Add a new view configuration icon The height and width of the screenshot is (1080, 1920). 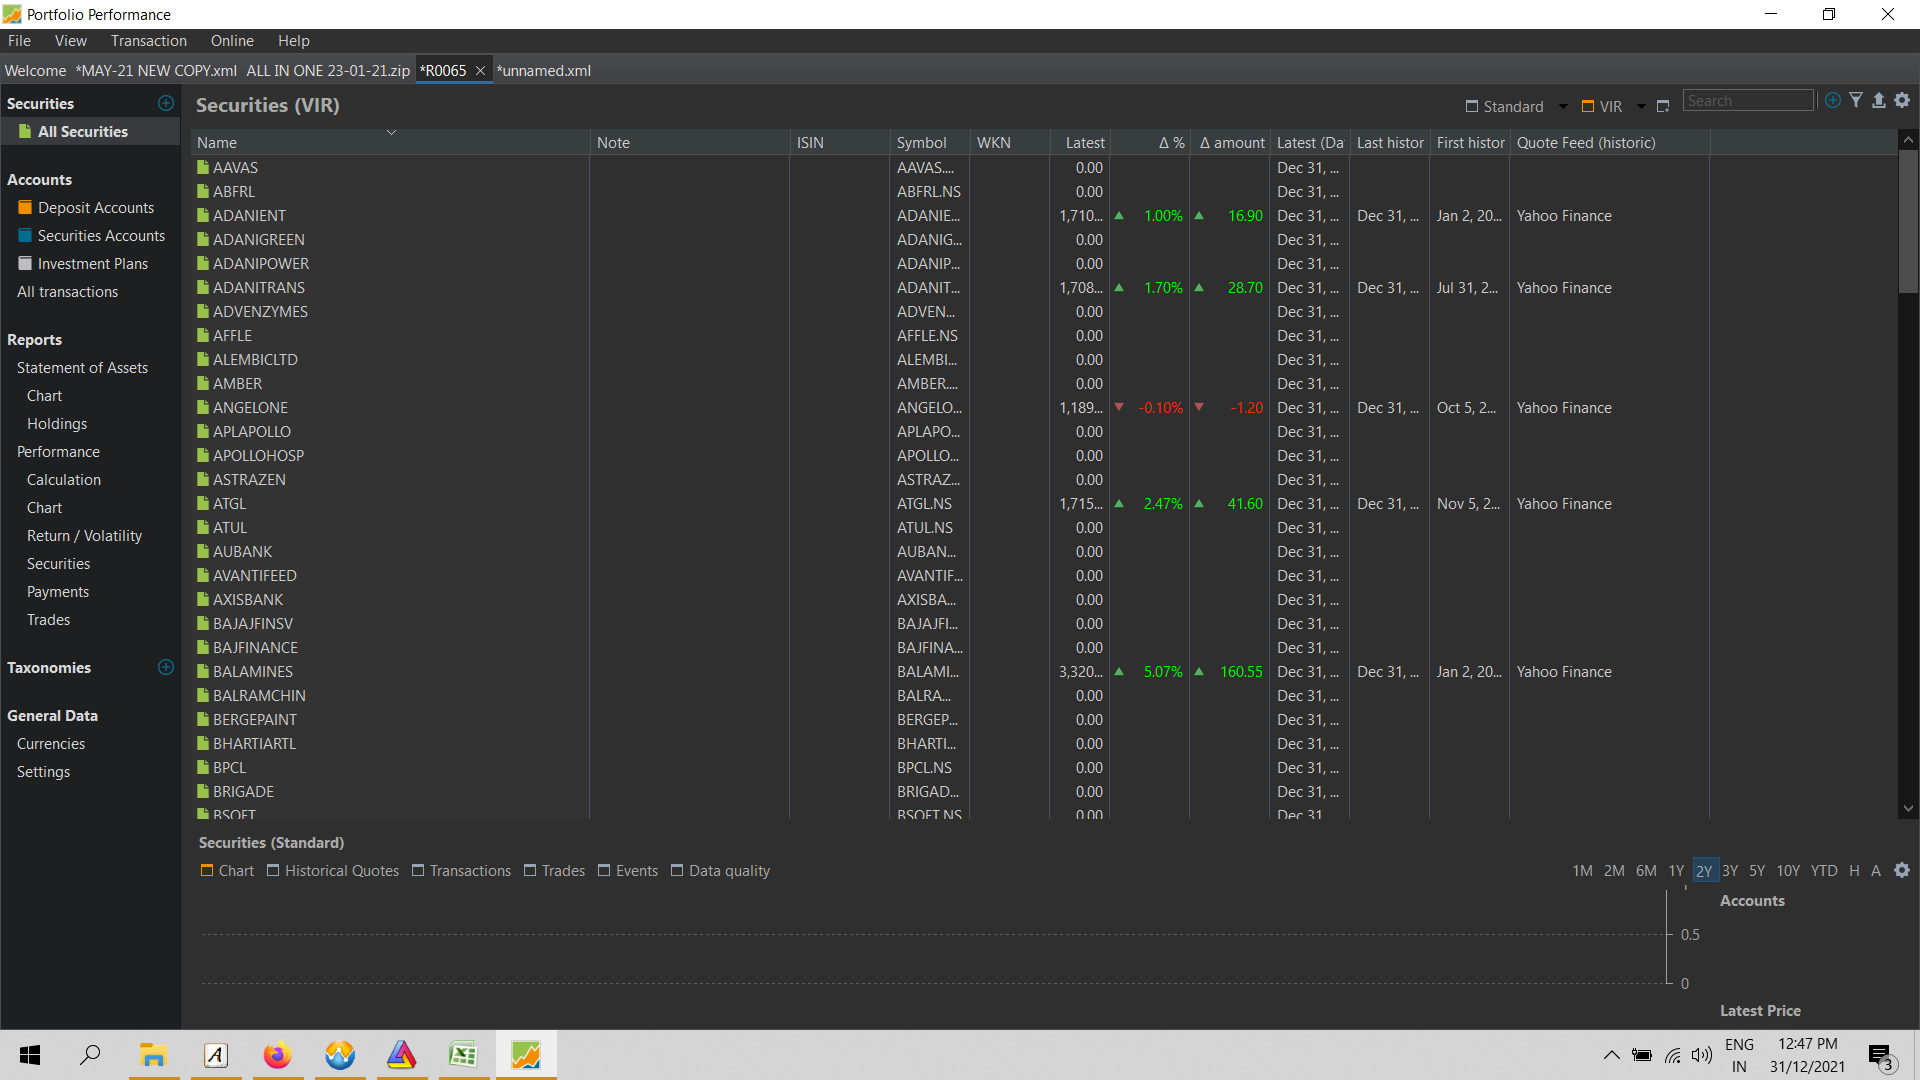[x=1663, y=107]
